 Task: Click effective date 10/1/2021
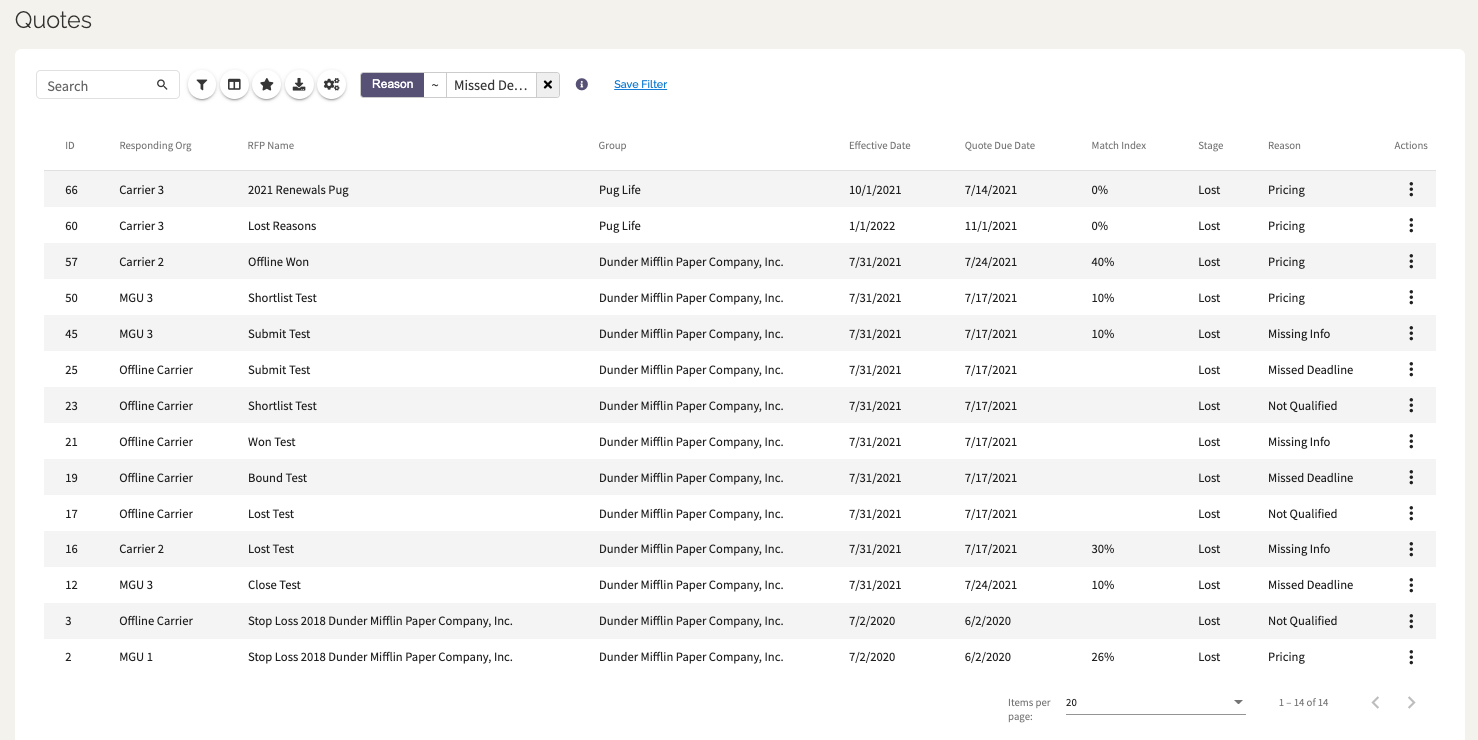pyautogui.click(x=875, y=190)
